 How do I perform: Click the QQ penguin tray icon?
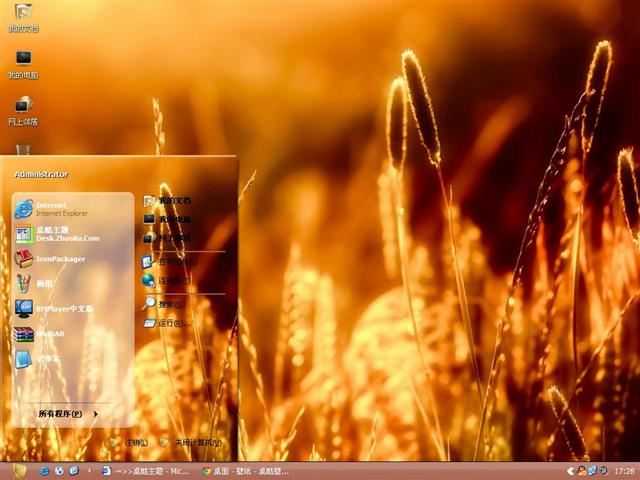[x=582, y=471]
